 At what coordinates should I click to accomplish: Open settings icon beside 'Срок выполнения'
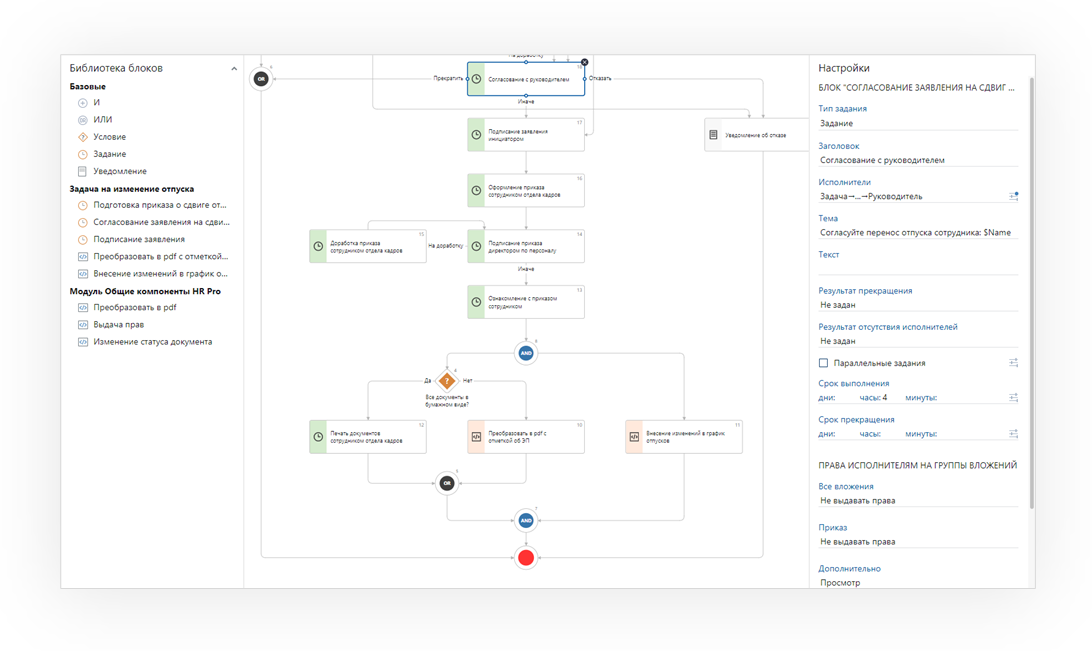tap(1013, 398)
